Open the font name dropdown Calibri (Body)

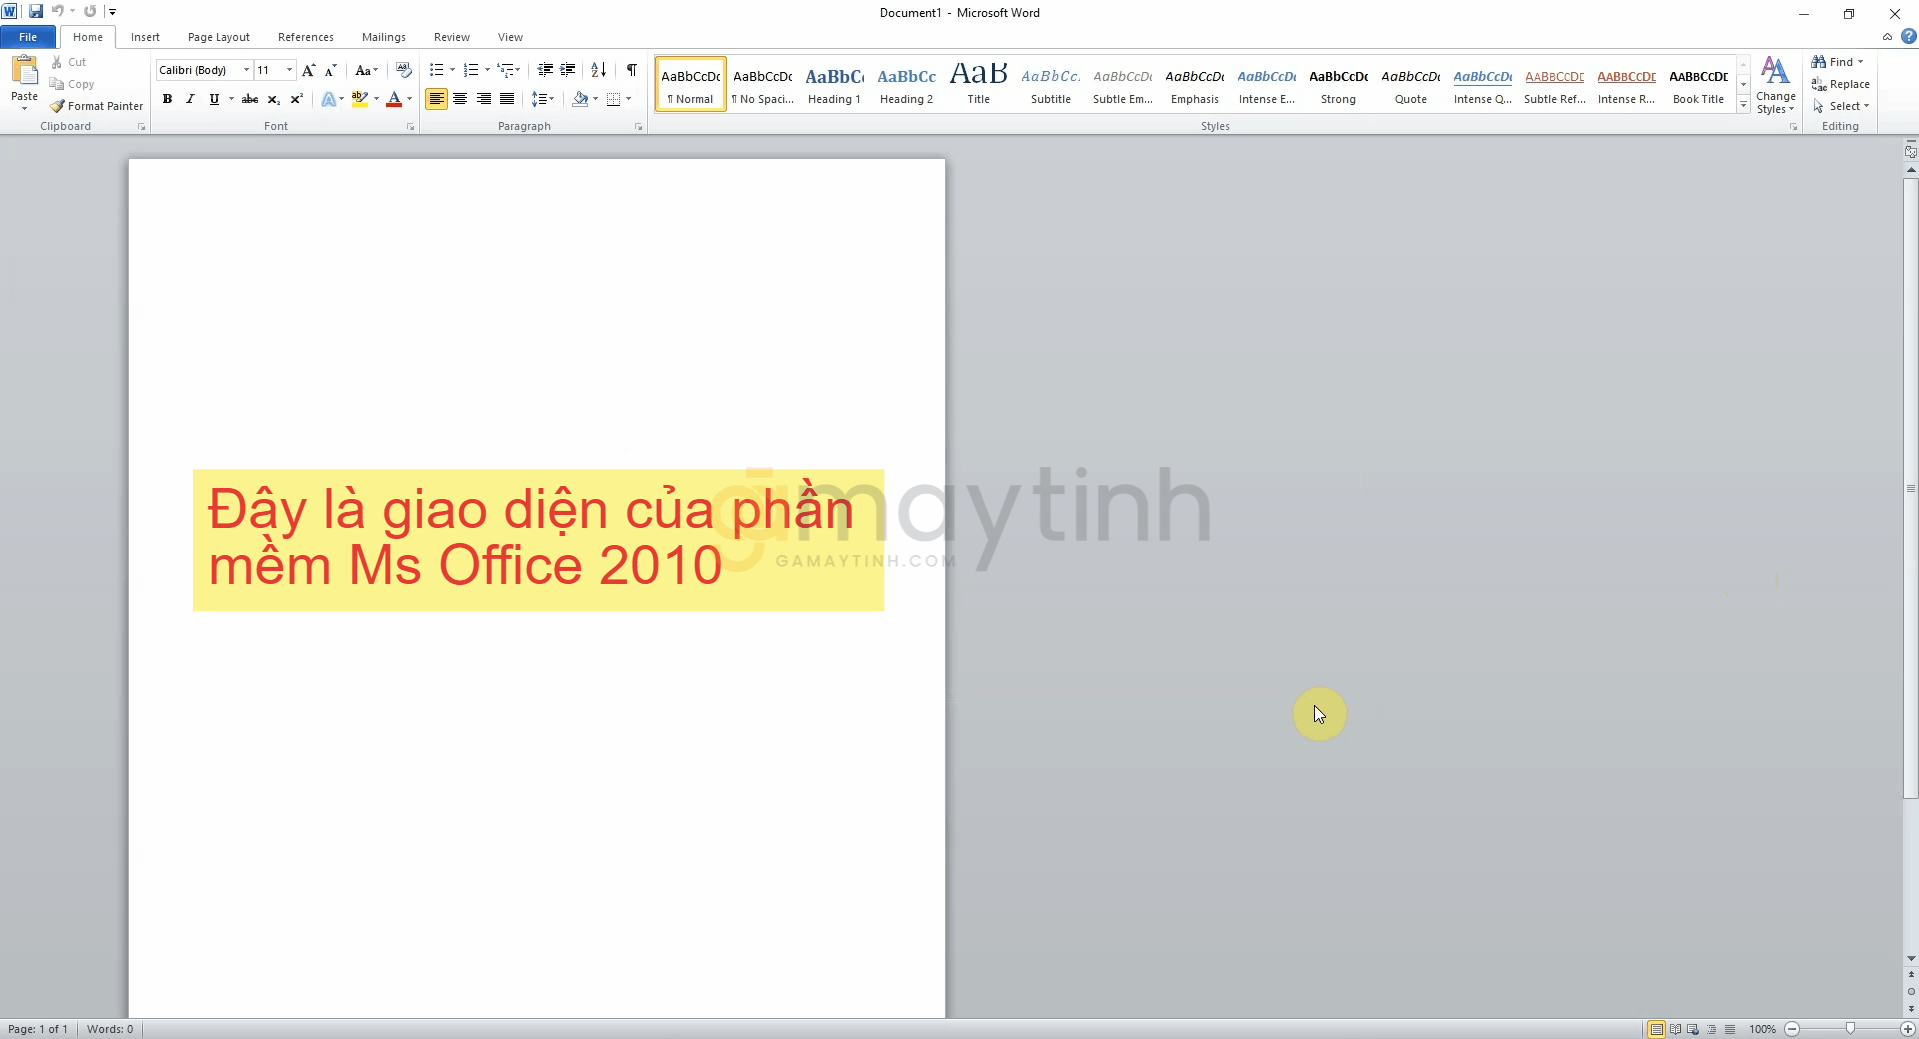[246, 70]
